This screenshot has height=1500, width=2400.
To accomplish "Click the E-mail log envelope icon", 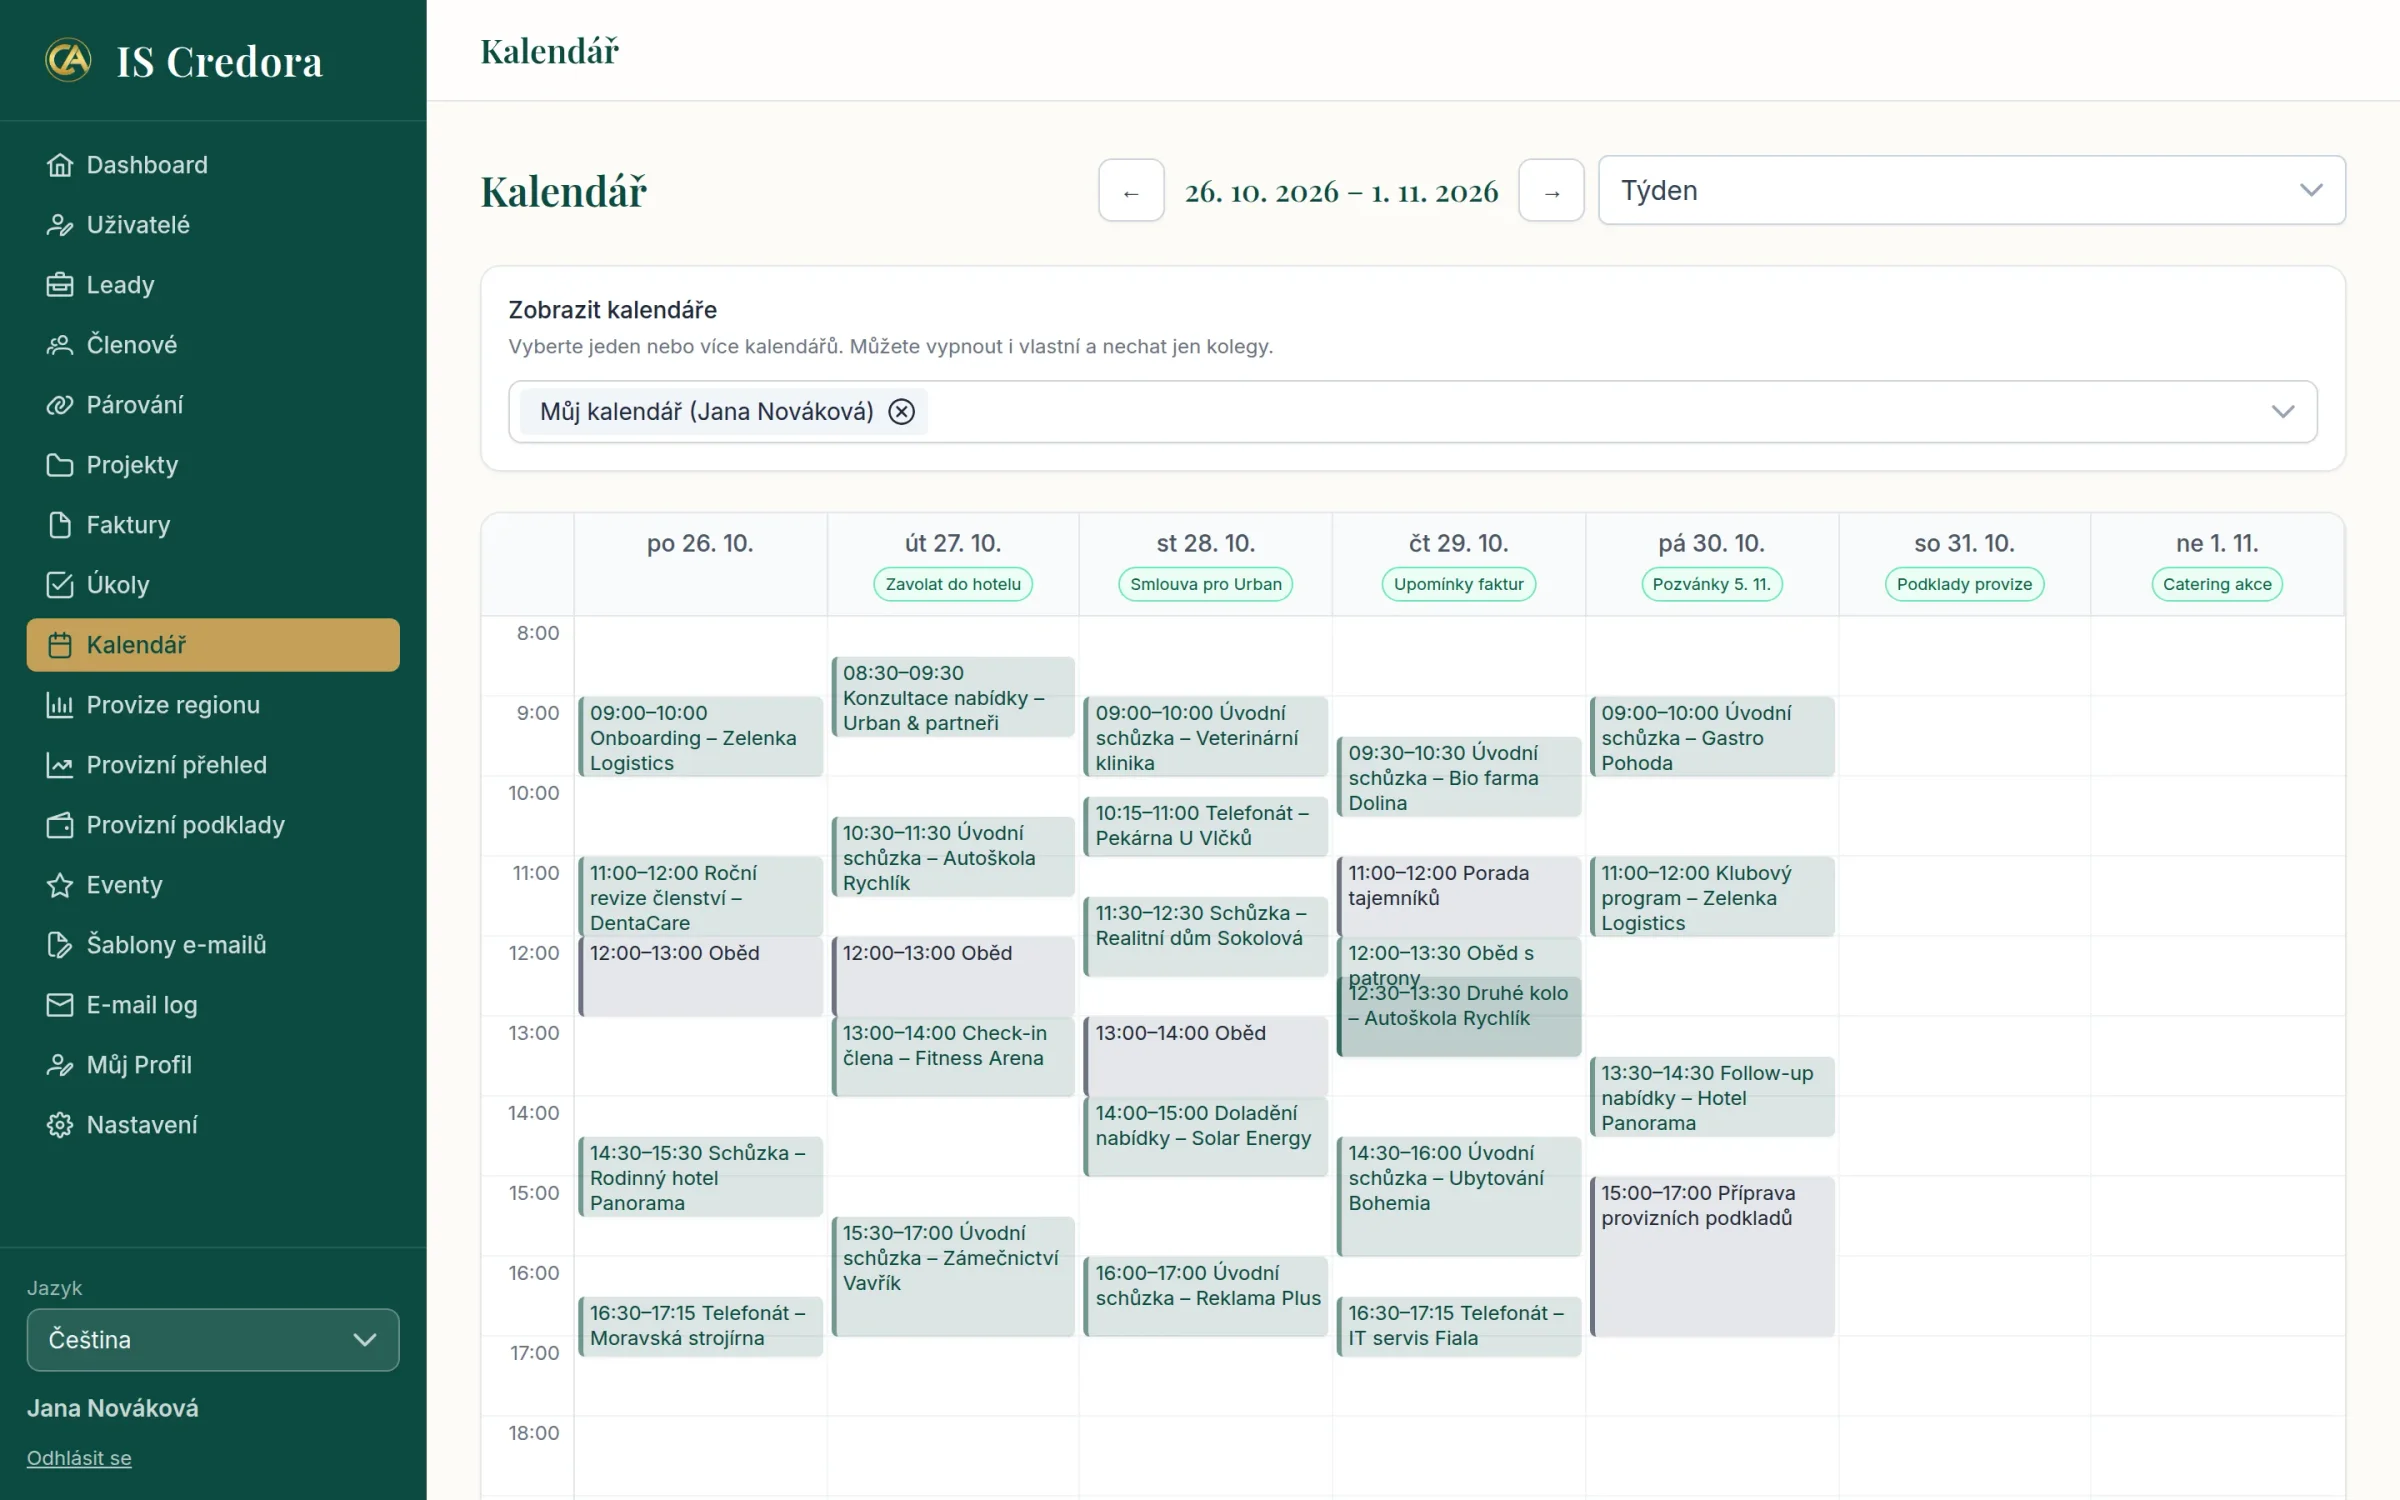I will point(60,1005).
